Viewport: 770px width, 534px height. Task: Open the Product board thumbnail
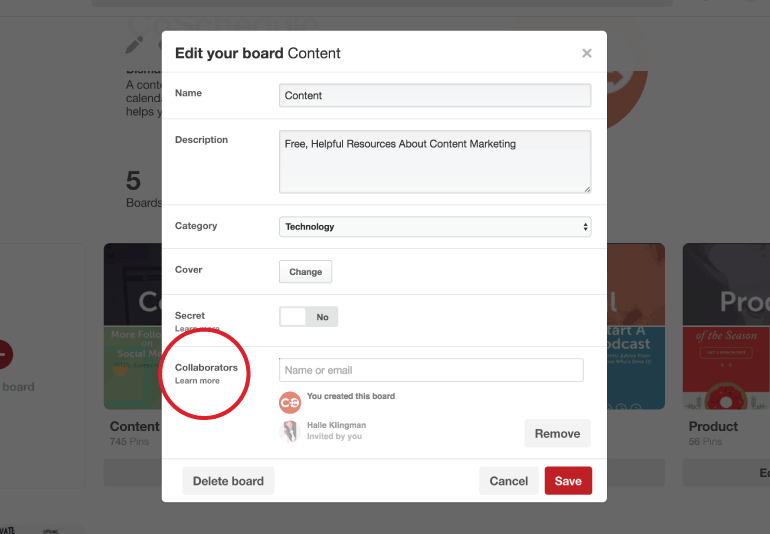pos(725,326)
